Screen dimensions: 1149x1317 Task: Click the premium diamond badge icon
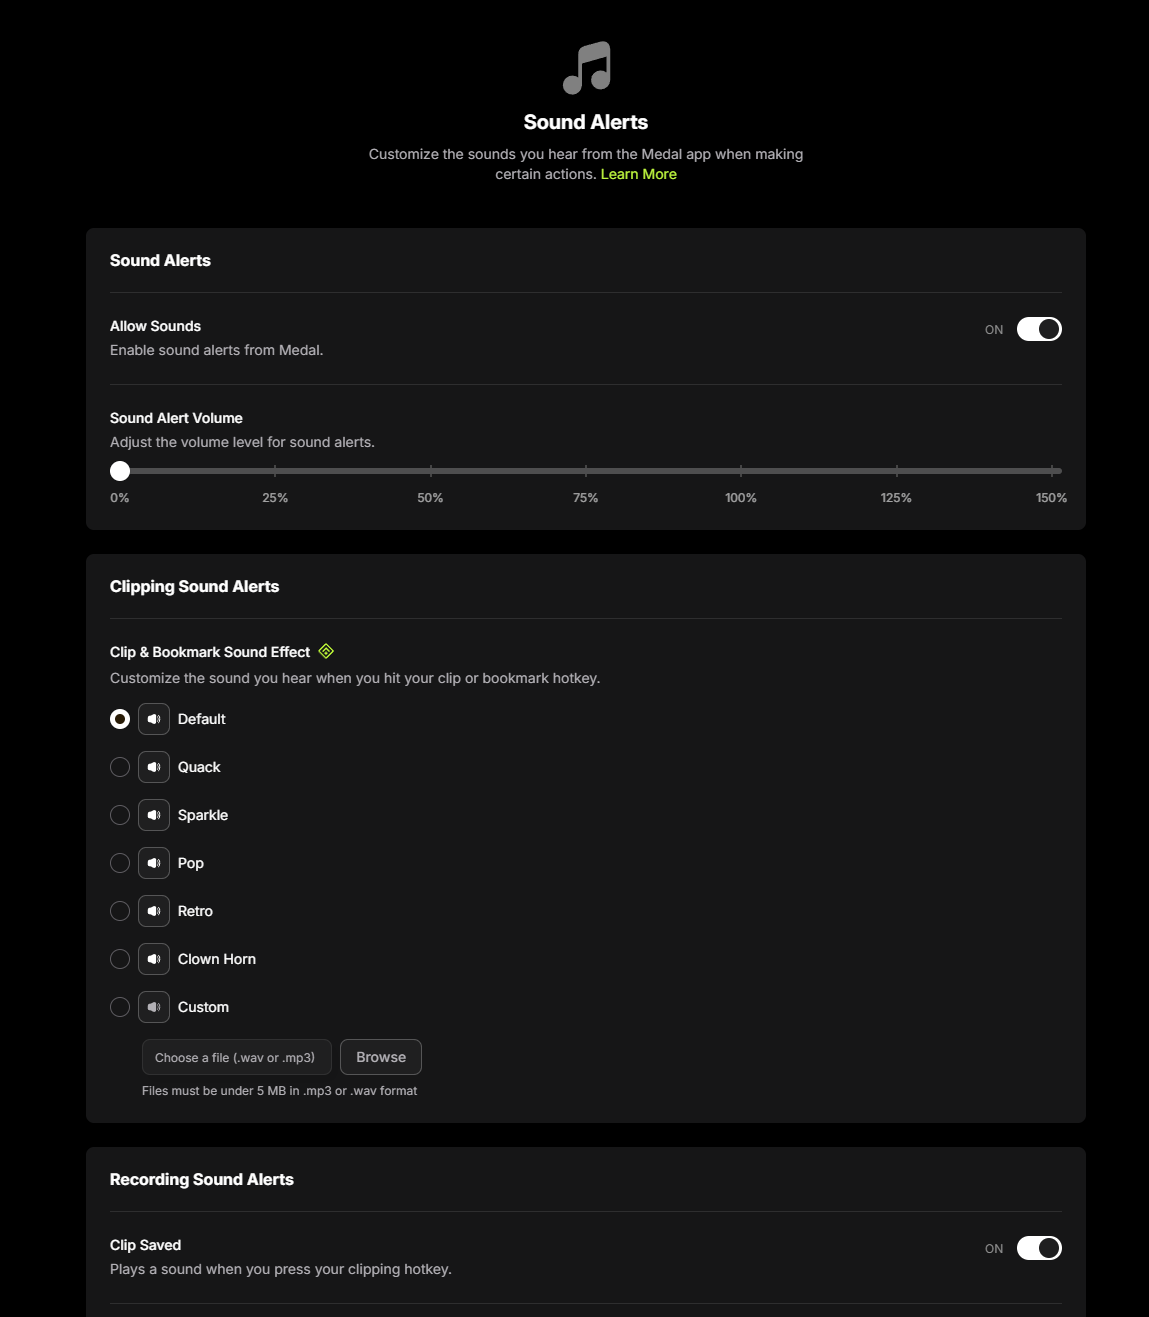pos(326,651)
